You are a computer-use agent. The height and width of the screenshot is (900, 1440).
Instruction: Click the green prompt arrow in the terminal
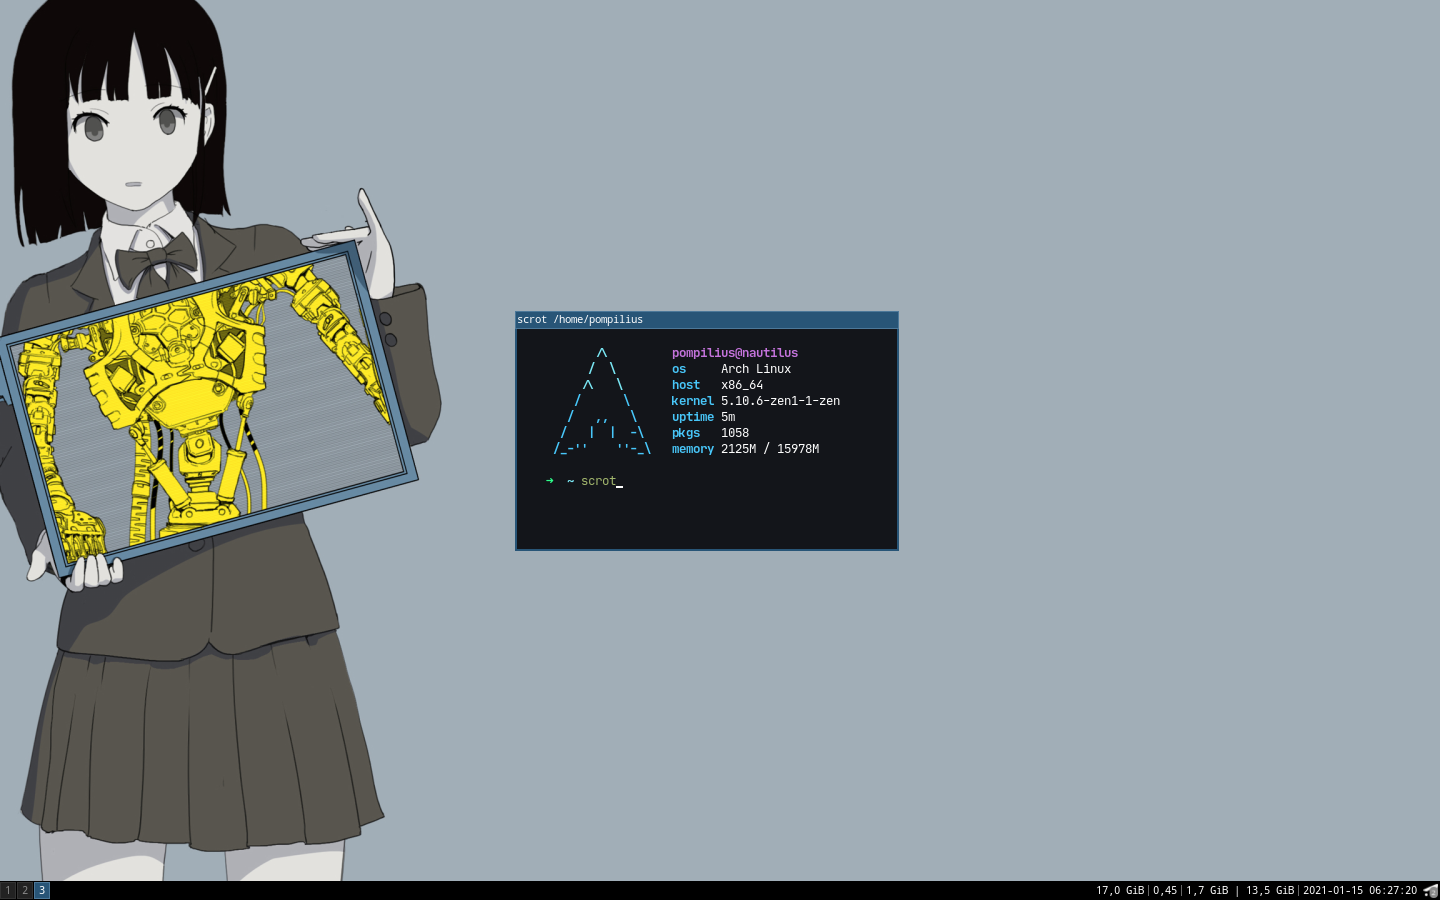point(550,481)
